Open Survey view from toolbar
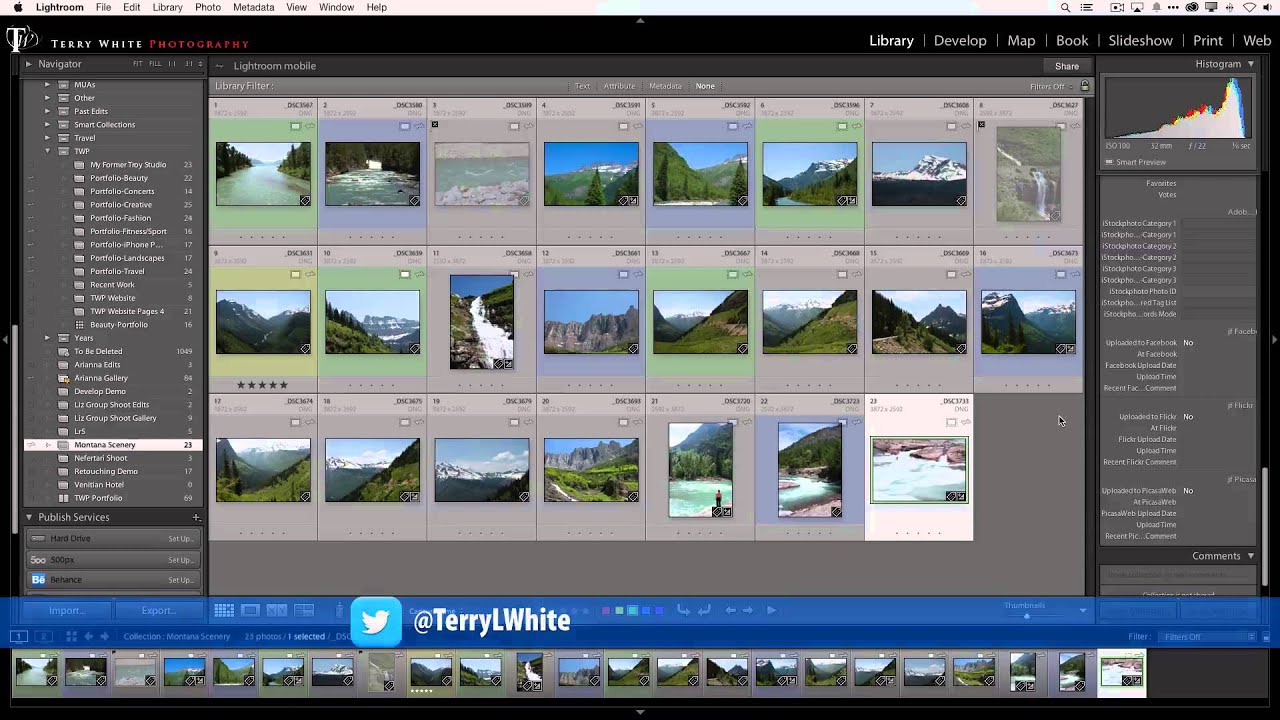Screen dimensions: 1280x720 click(x=304, y=610)
